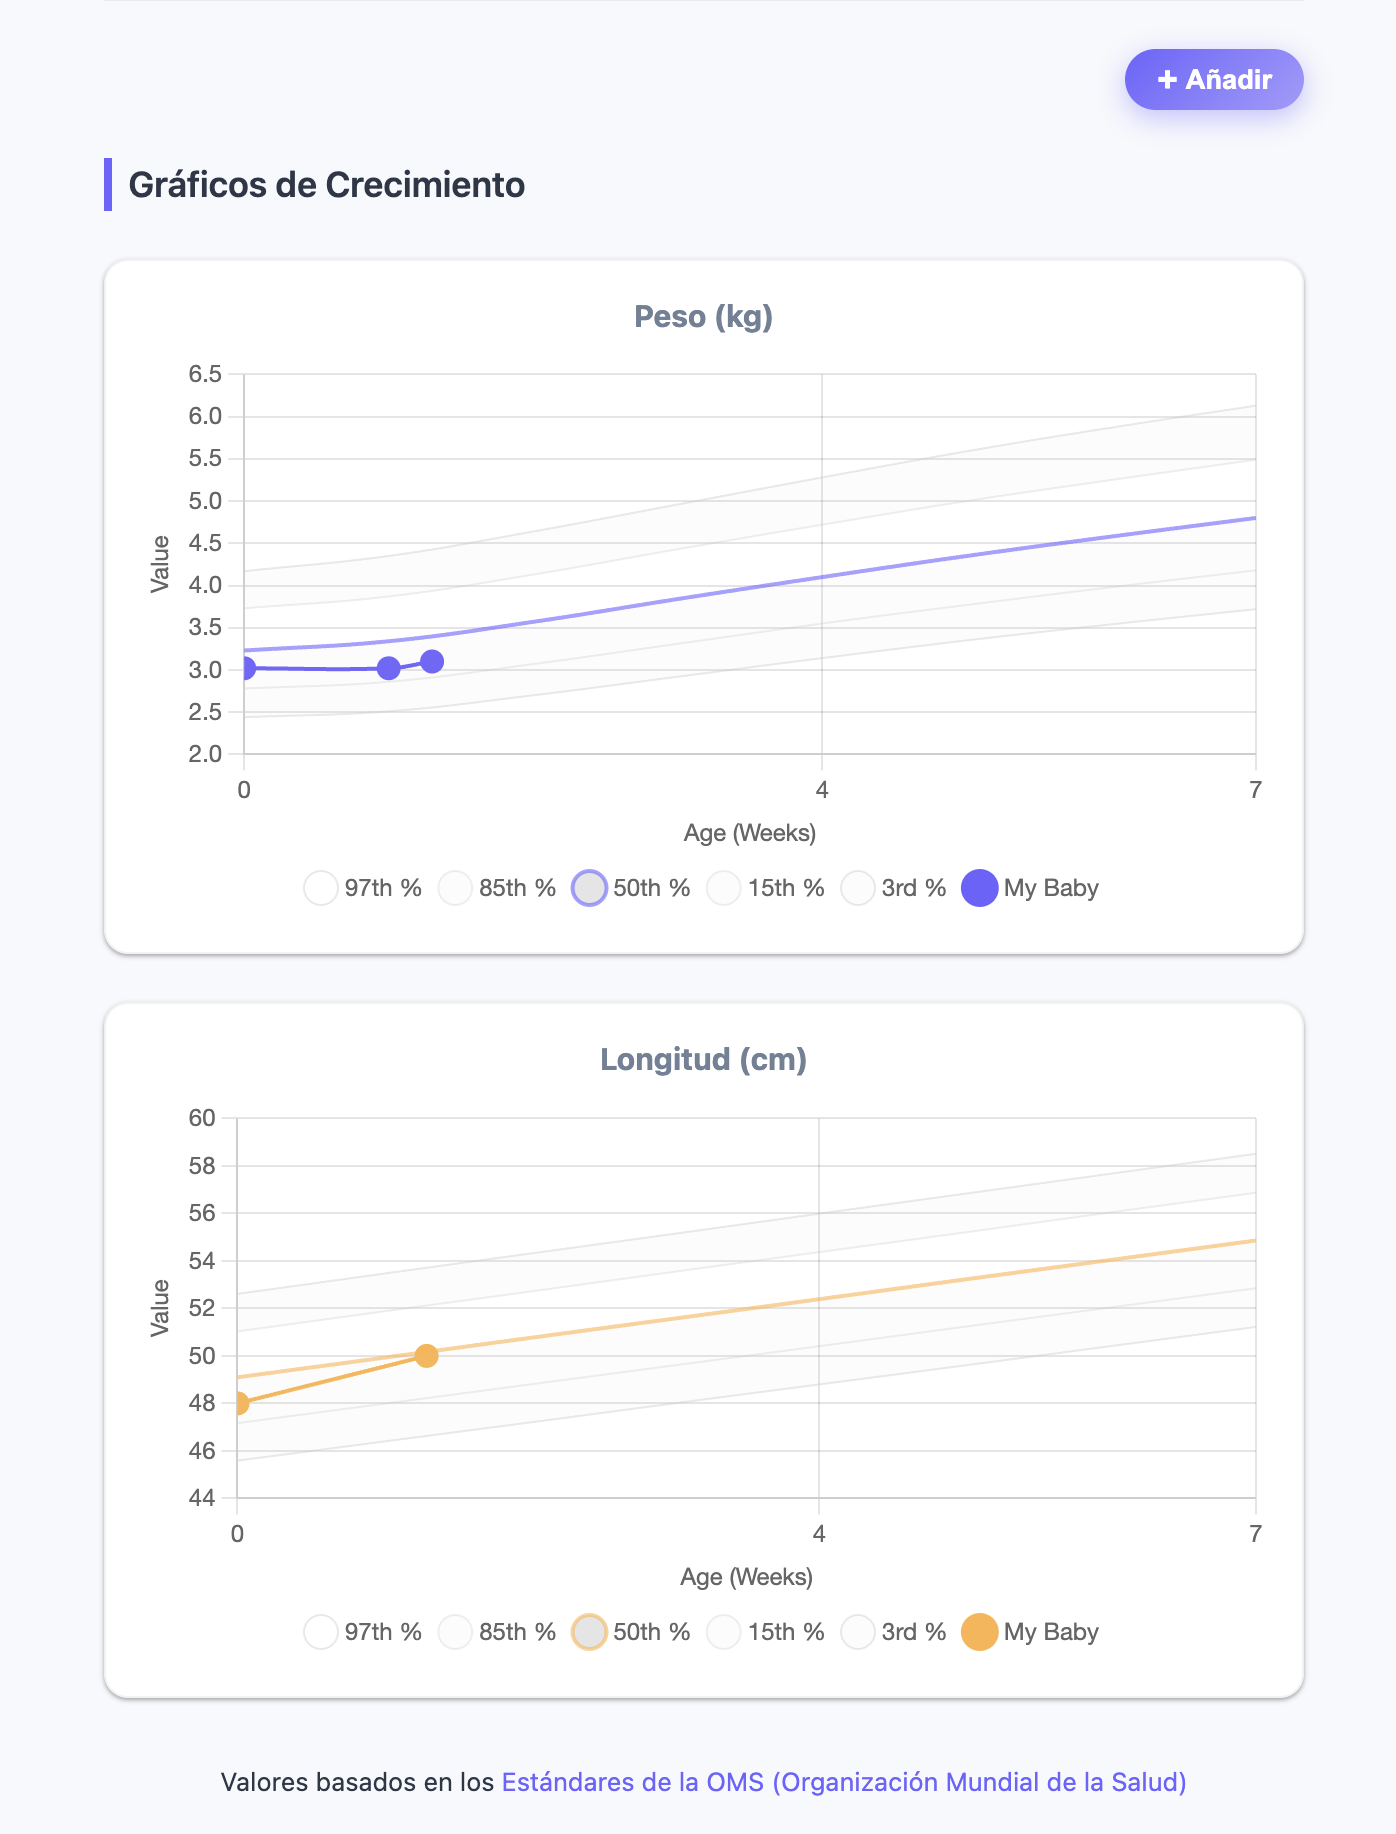Click the second weight data point
This screenshot has height=1834, width=1396.
389,668
